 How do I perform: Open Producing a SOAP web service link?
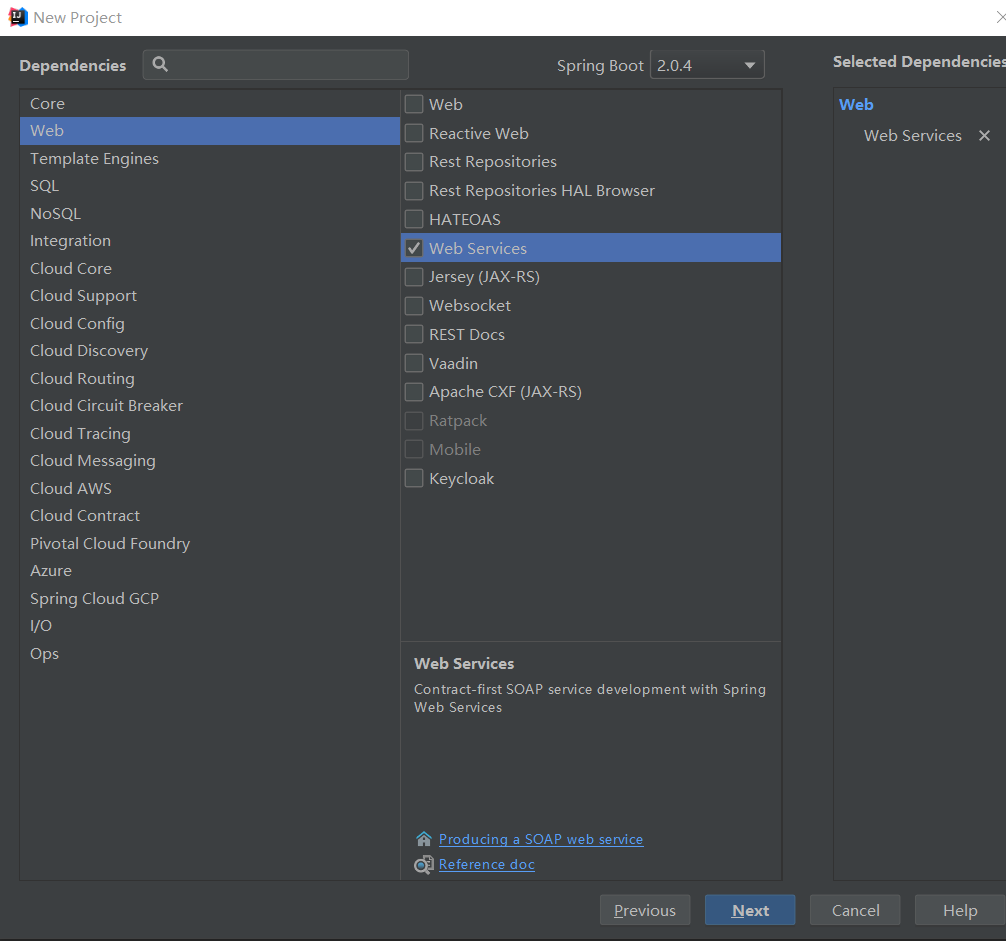point(541,839)
